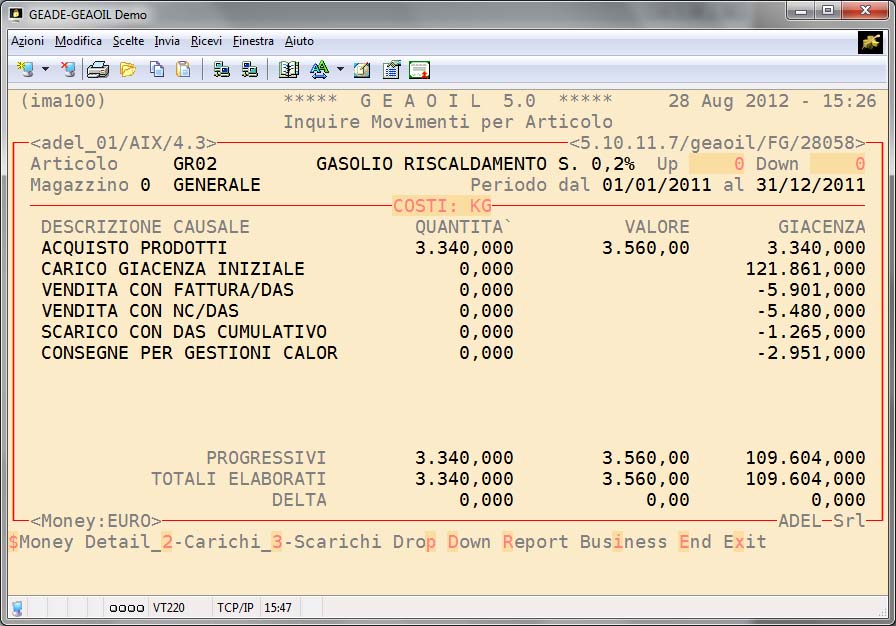Open the new connection dropdown arrow
This screenshot has height=626, width=896.
[x=45, y=70]
